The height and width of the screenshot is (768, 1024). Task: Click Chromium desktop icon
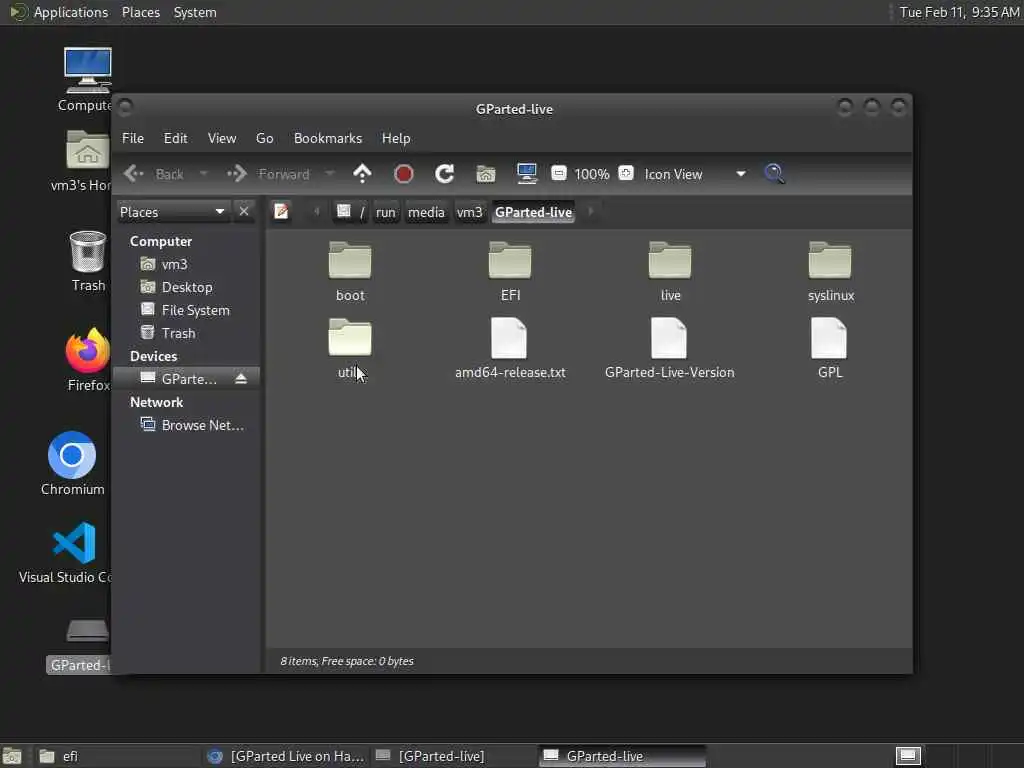(72, 463)
